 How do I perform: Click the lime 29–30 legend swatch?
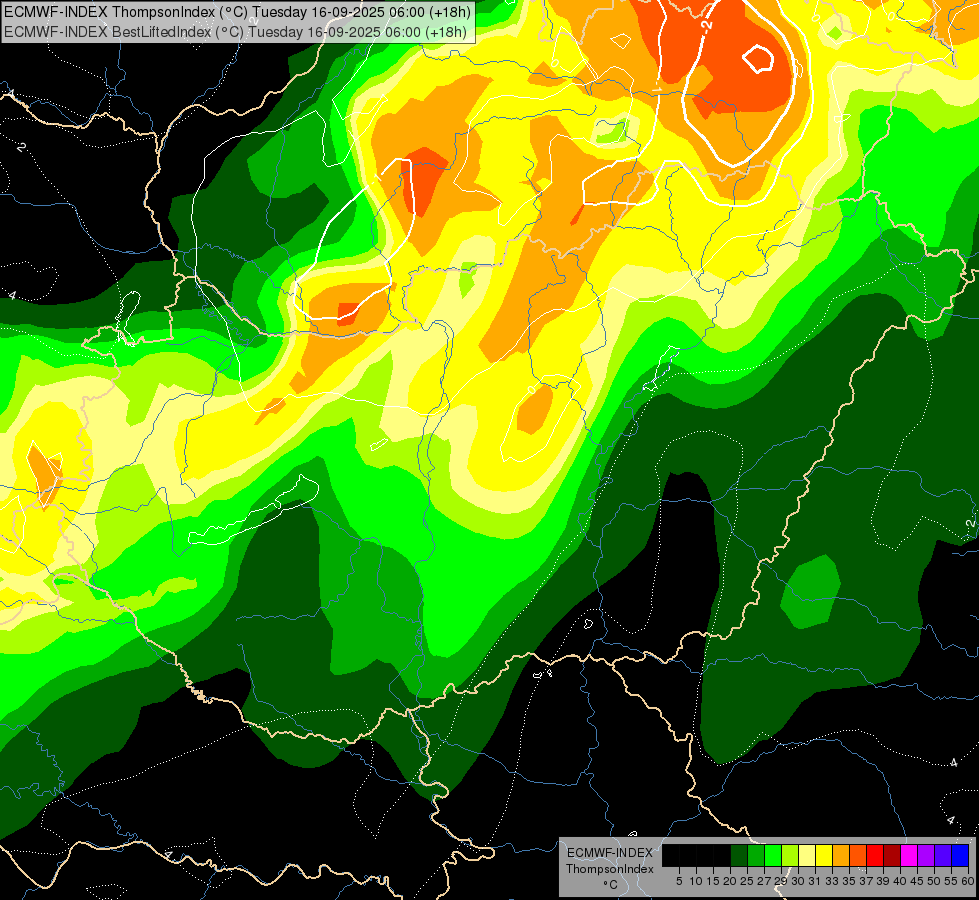(790, 855)
